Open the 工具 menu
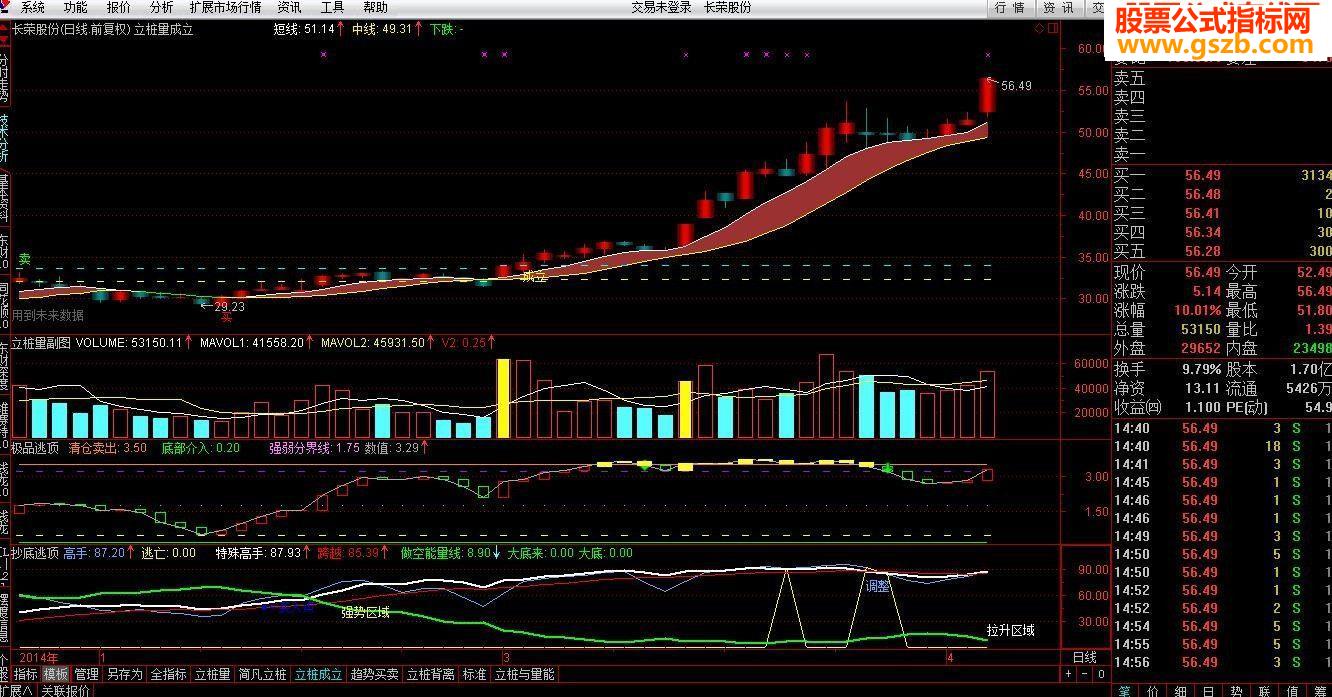This screenshot has height=697, width=1332. click(333, 7)
